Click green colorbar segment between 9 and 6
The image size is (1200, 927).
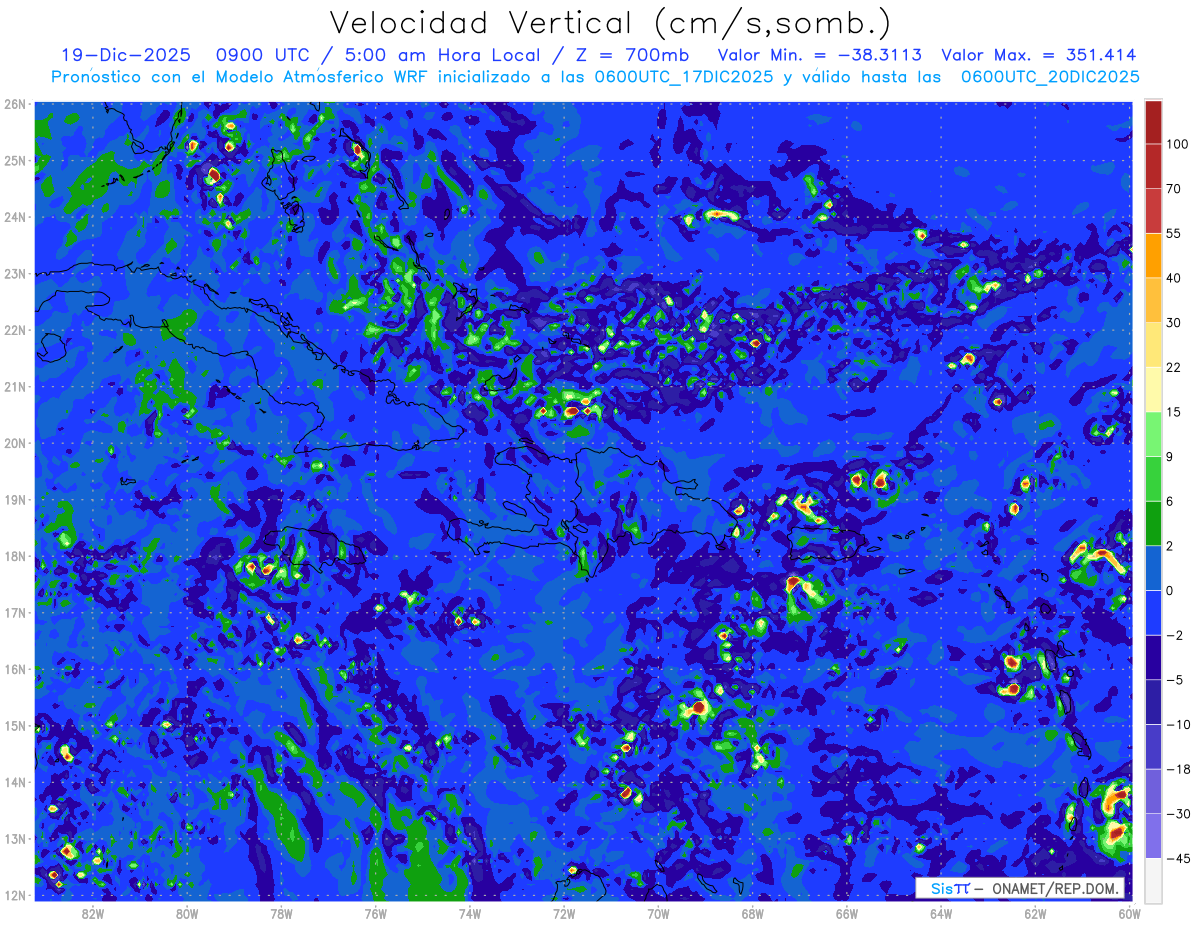click(x=1153, y=478)
